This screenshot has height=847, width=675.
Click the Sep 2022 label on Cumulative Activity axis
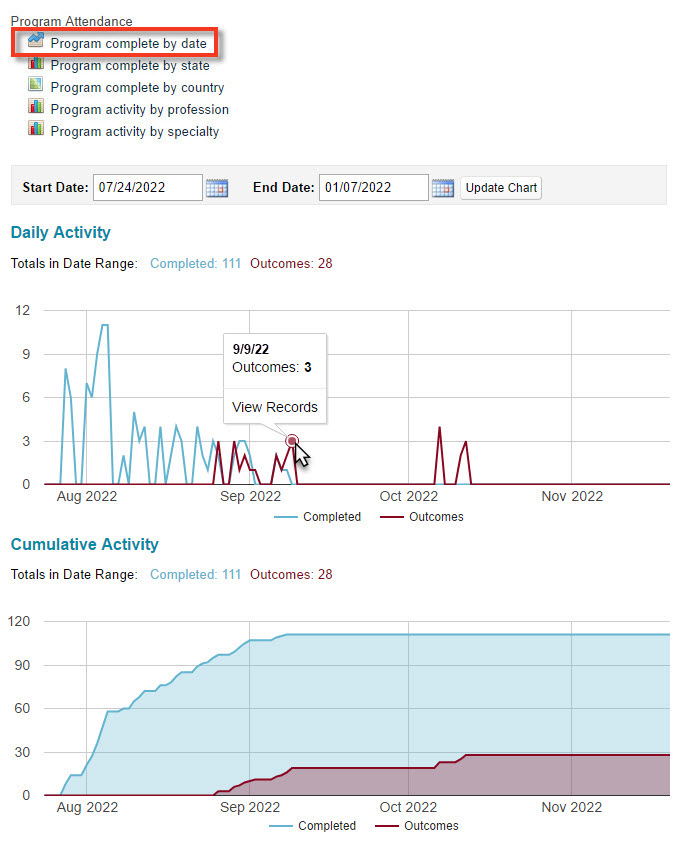click(250, 807)
